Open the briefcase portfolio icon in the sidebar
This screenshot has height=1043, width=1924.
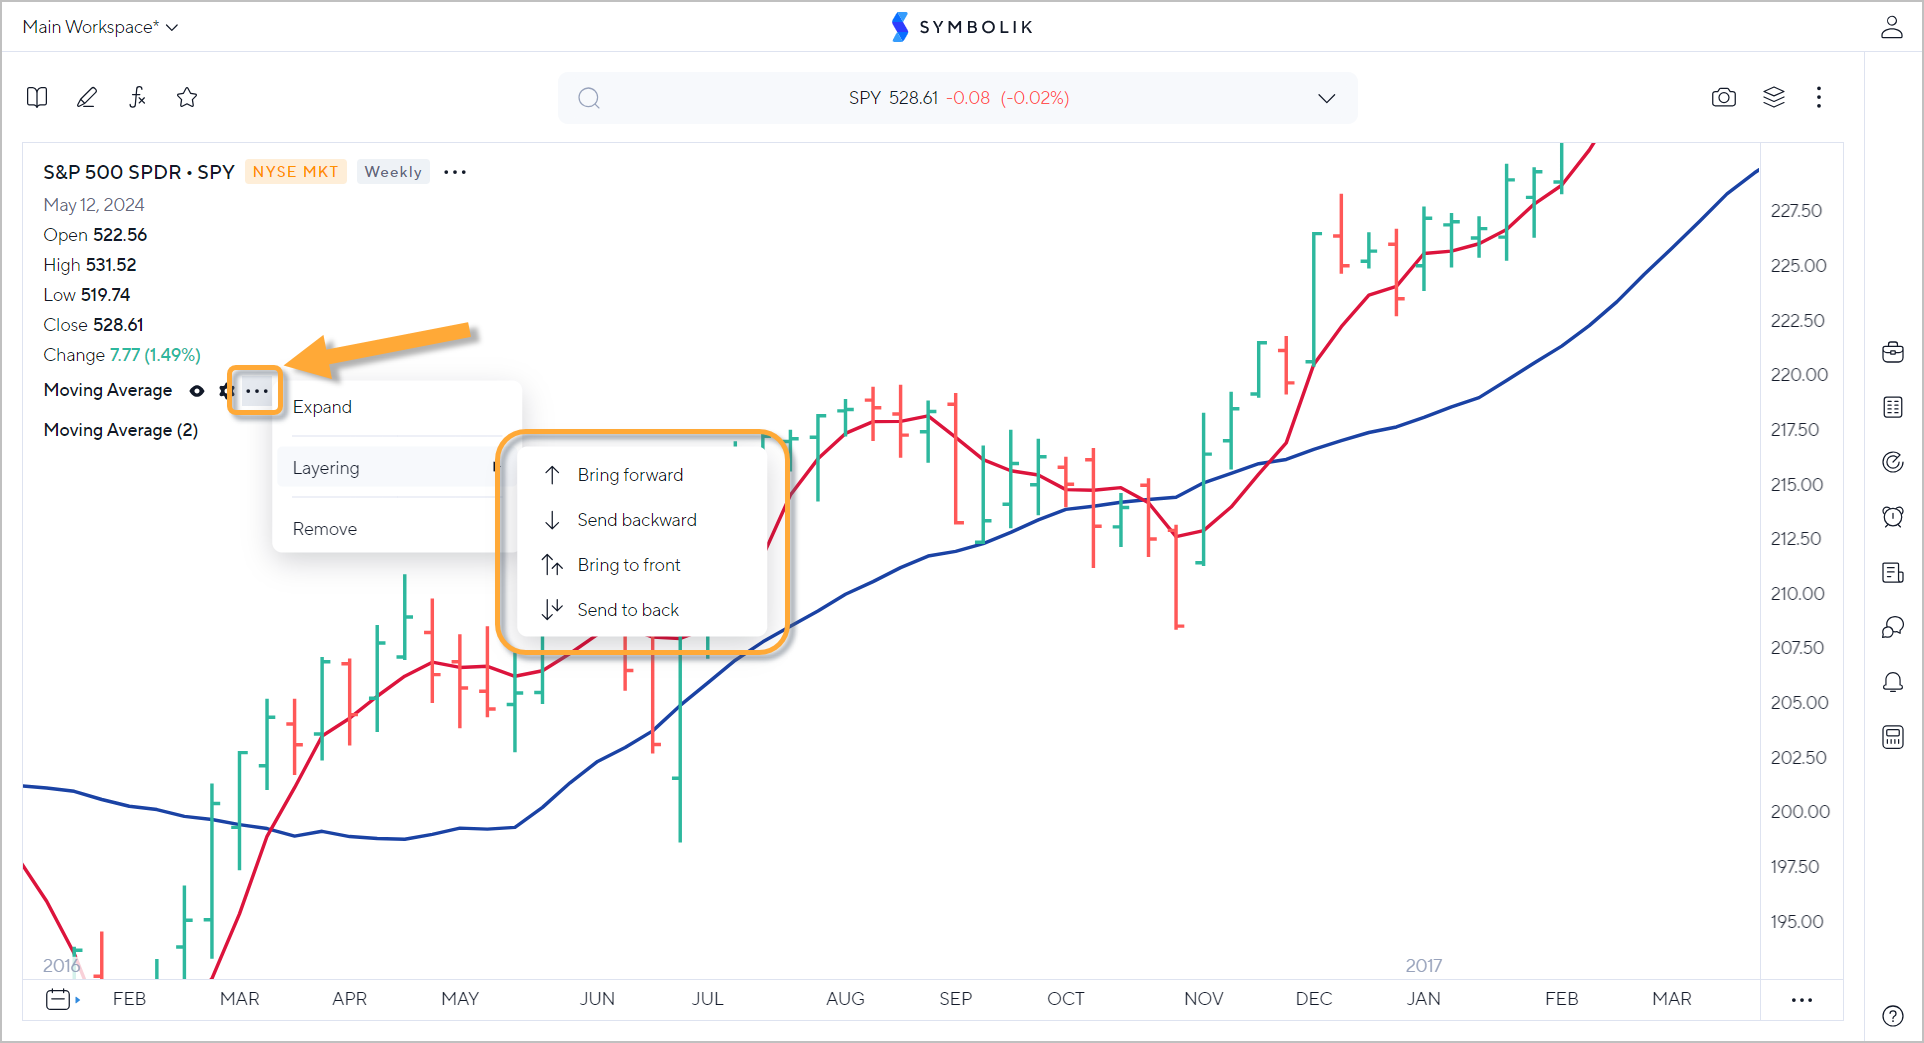[x=1893, y=352]
